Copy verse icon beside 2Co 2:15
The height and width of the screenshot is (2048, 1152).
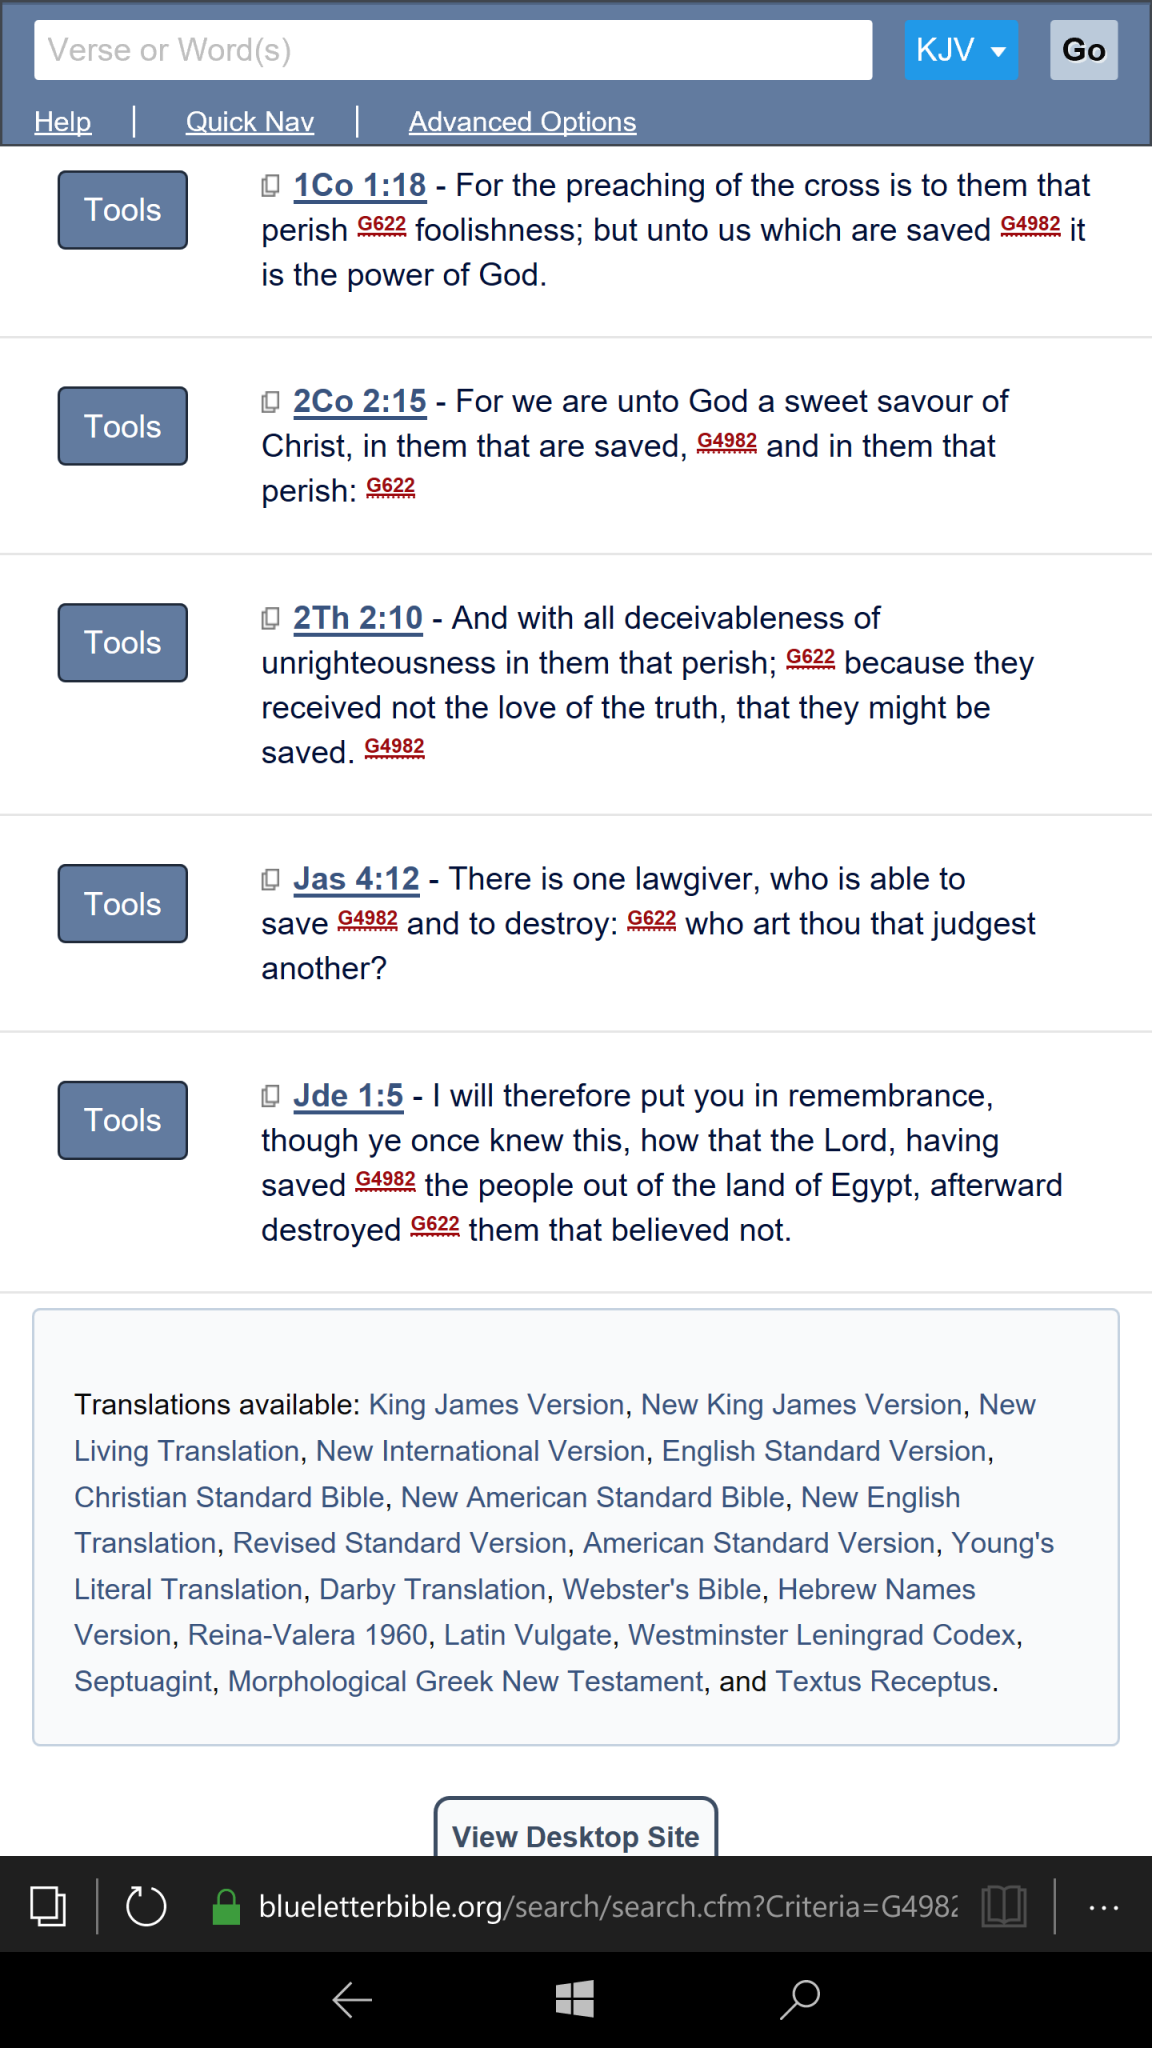pos(270,402)
